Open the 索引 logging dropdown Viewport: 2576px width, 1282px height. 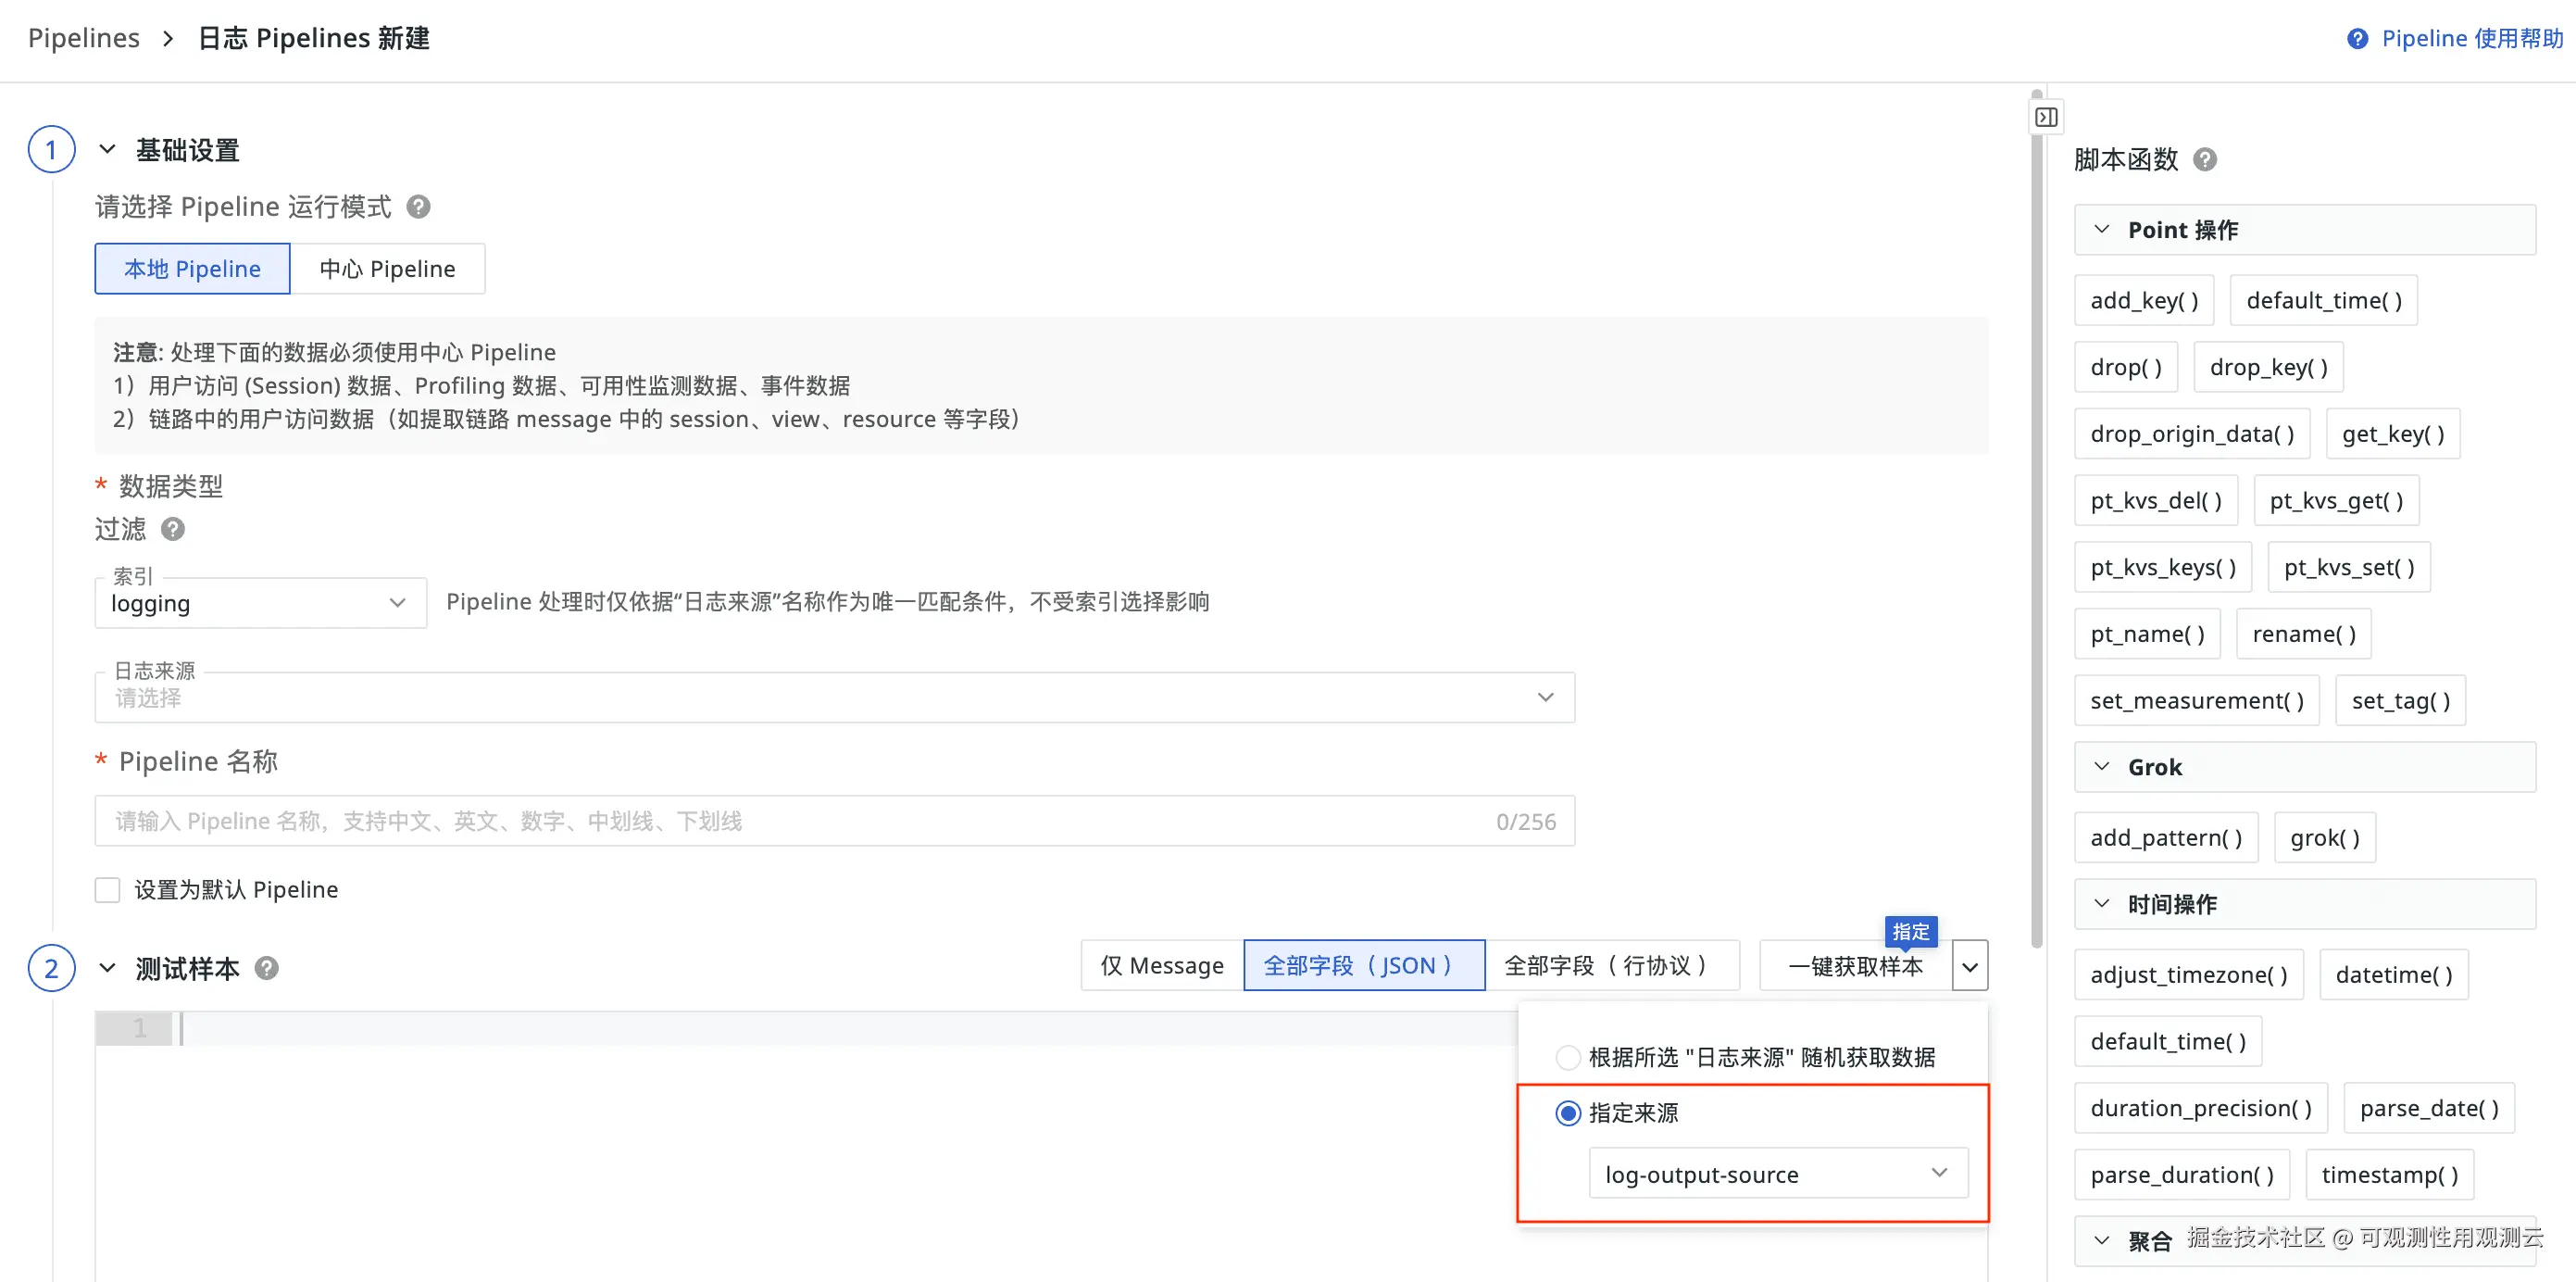(260, 603)
